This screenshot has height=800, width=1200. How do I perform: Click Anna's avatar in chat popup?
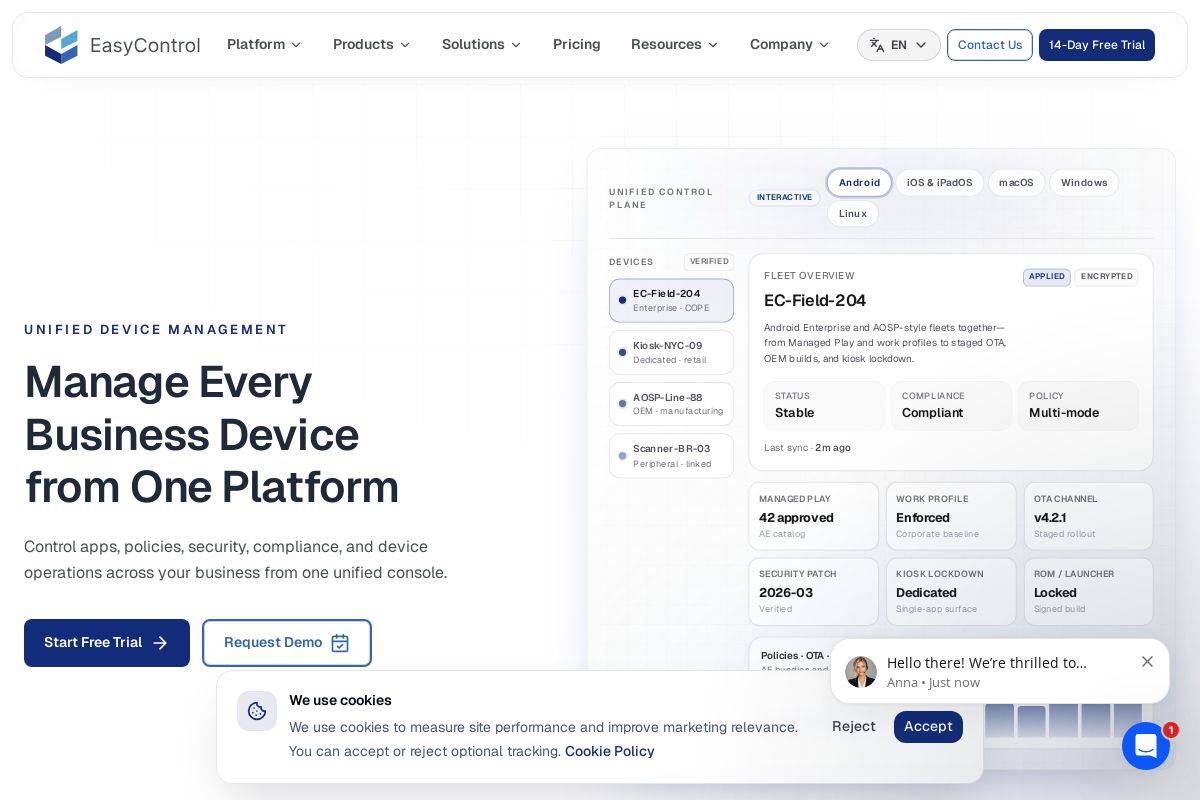click(861, 672)
